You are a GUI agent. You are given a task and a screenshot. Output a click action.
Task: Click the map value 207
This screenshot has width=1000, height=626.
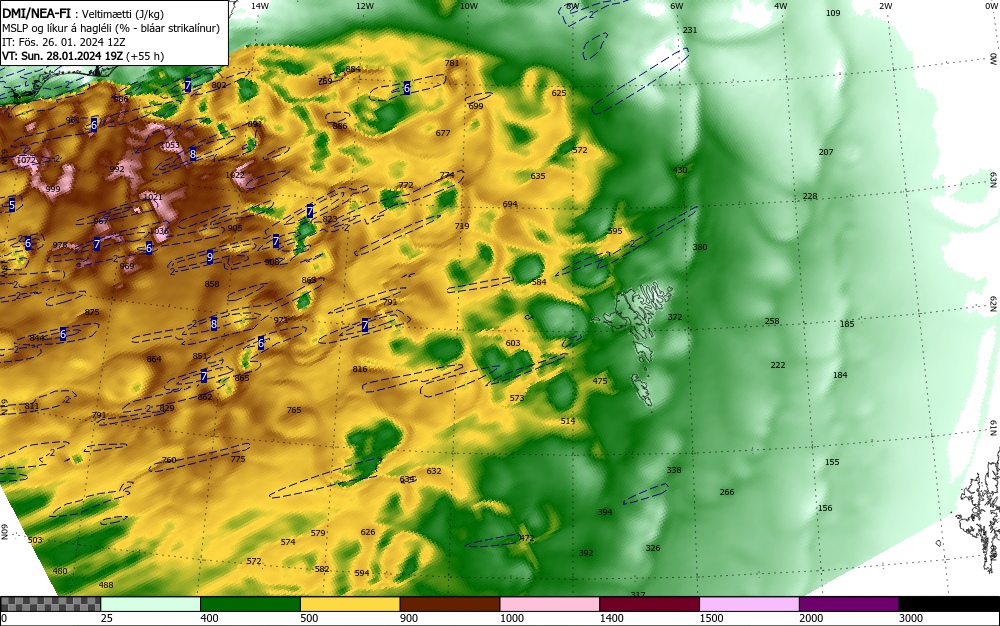pyautogui.click(x=826, y=152)
